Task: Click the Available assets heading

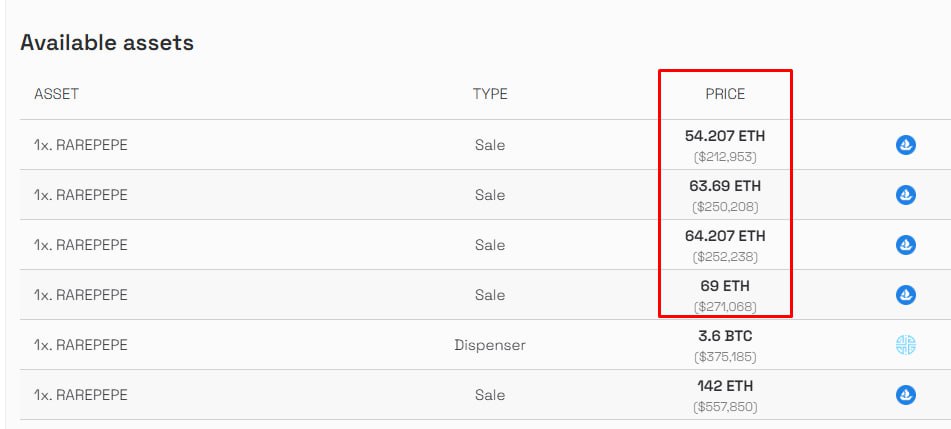Action: click(x=107, y=42)
